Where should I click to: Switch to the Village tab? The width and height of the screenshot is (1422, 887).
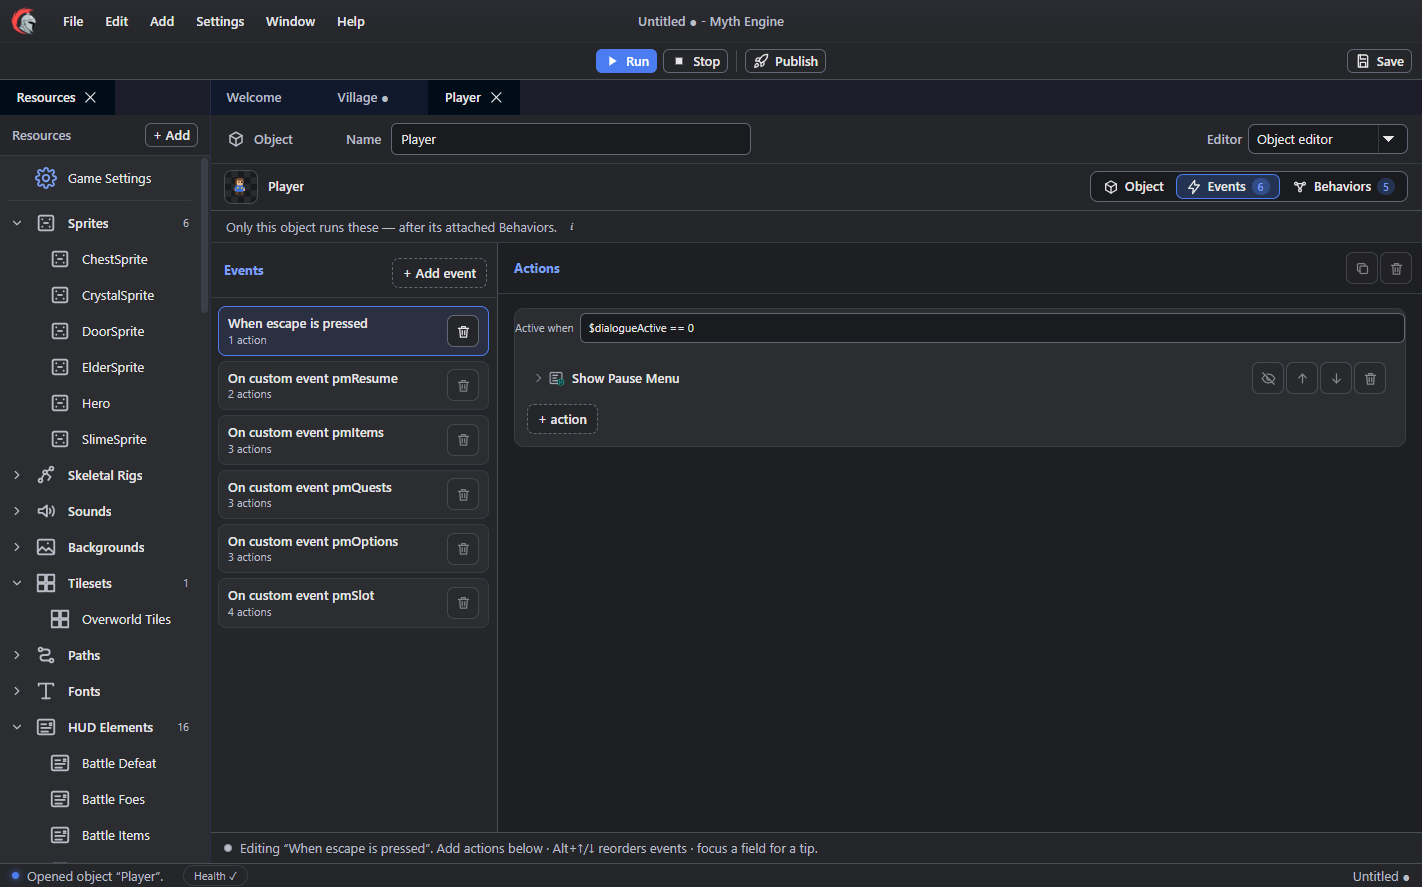362,97
